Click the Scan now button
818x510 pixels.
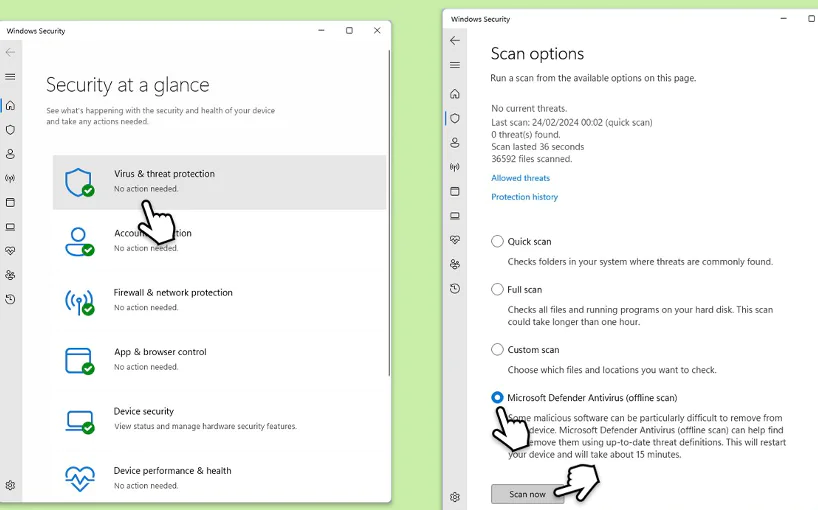[527, 494]
